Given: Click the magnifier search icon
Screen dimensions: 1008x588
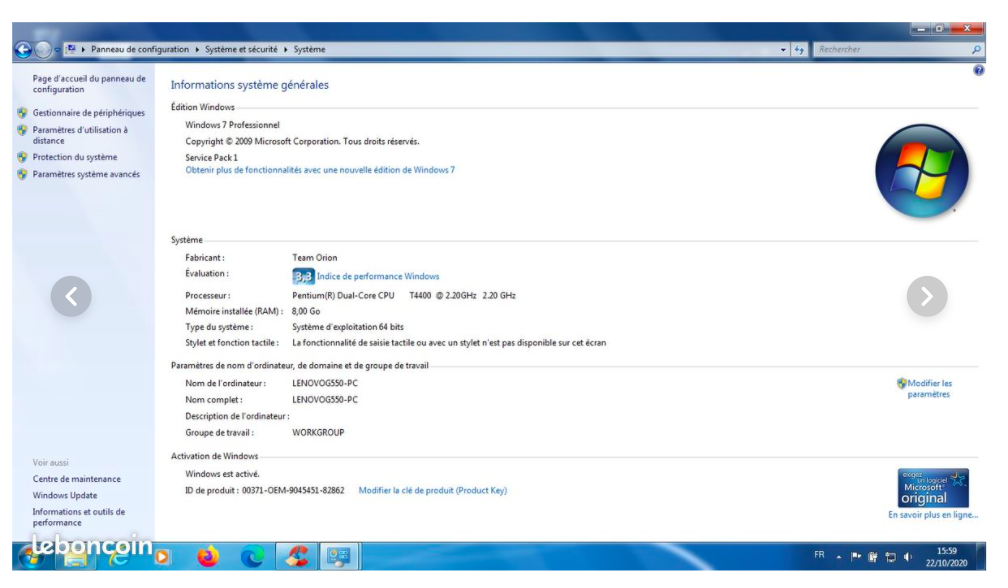Looking at the screenshot, I should [976, 49].
